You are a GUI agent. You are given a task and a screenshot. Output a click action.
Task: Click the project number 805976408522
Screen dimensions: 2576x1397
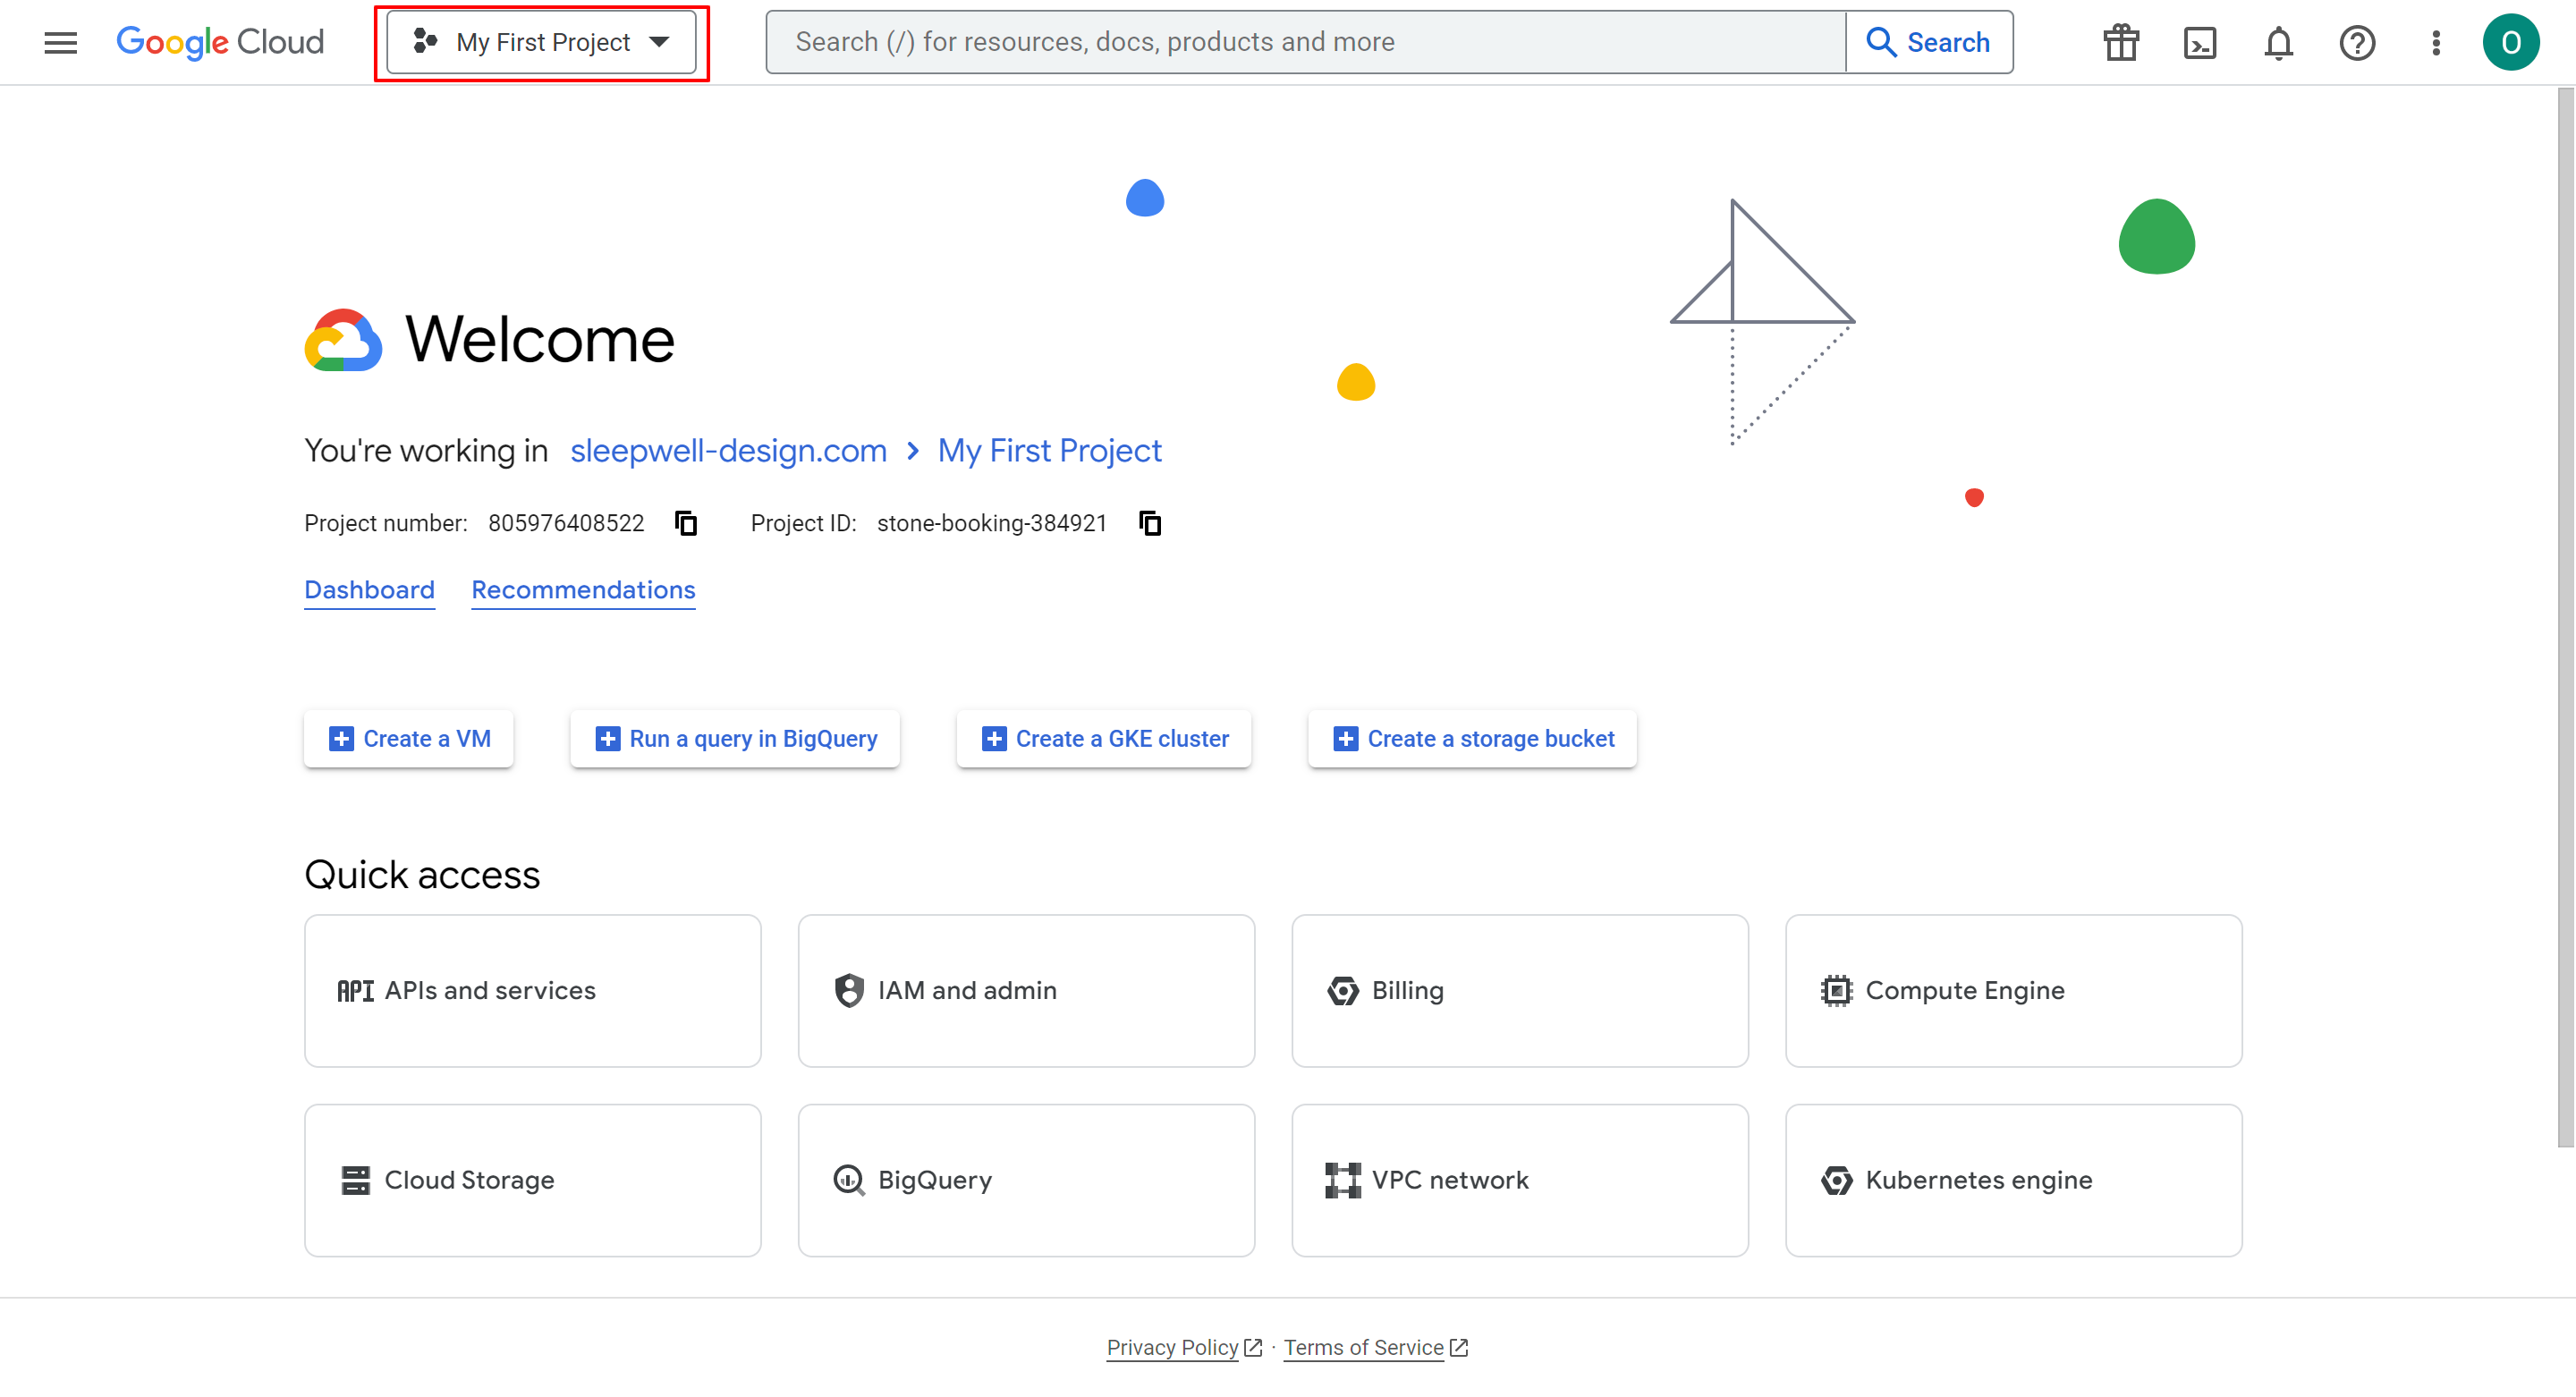click(x=566, y=523)
